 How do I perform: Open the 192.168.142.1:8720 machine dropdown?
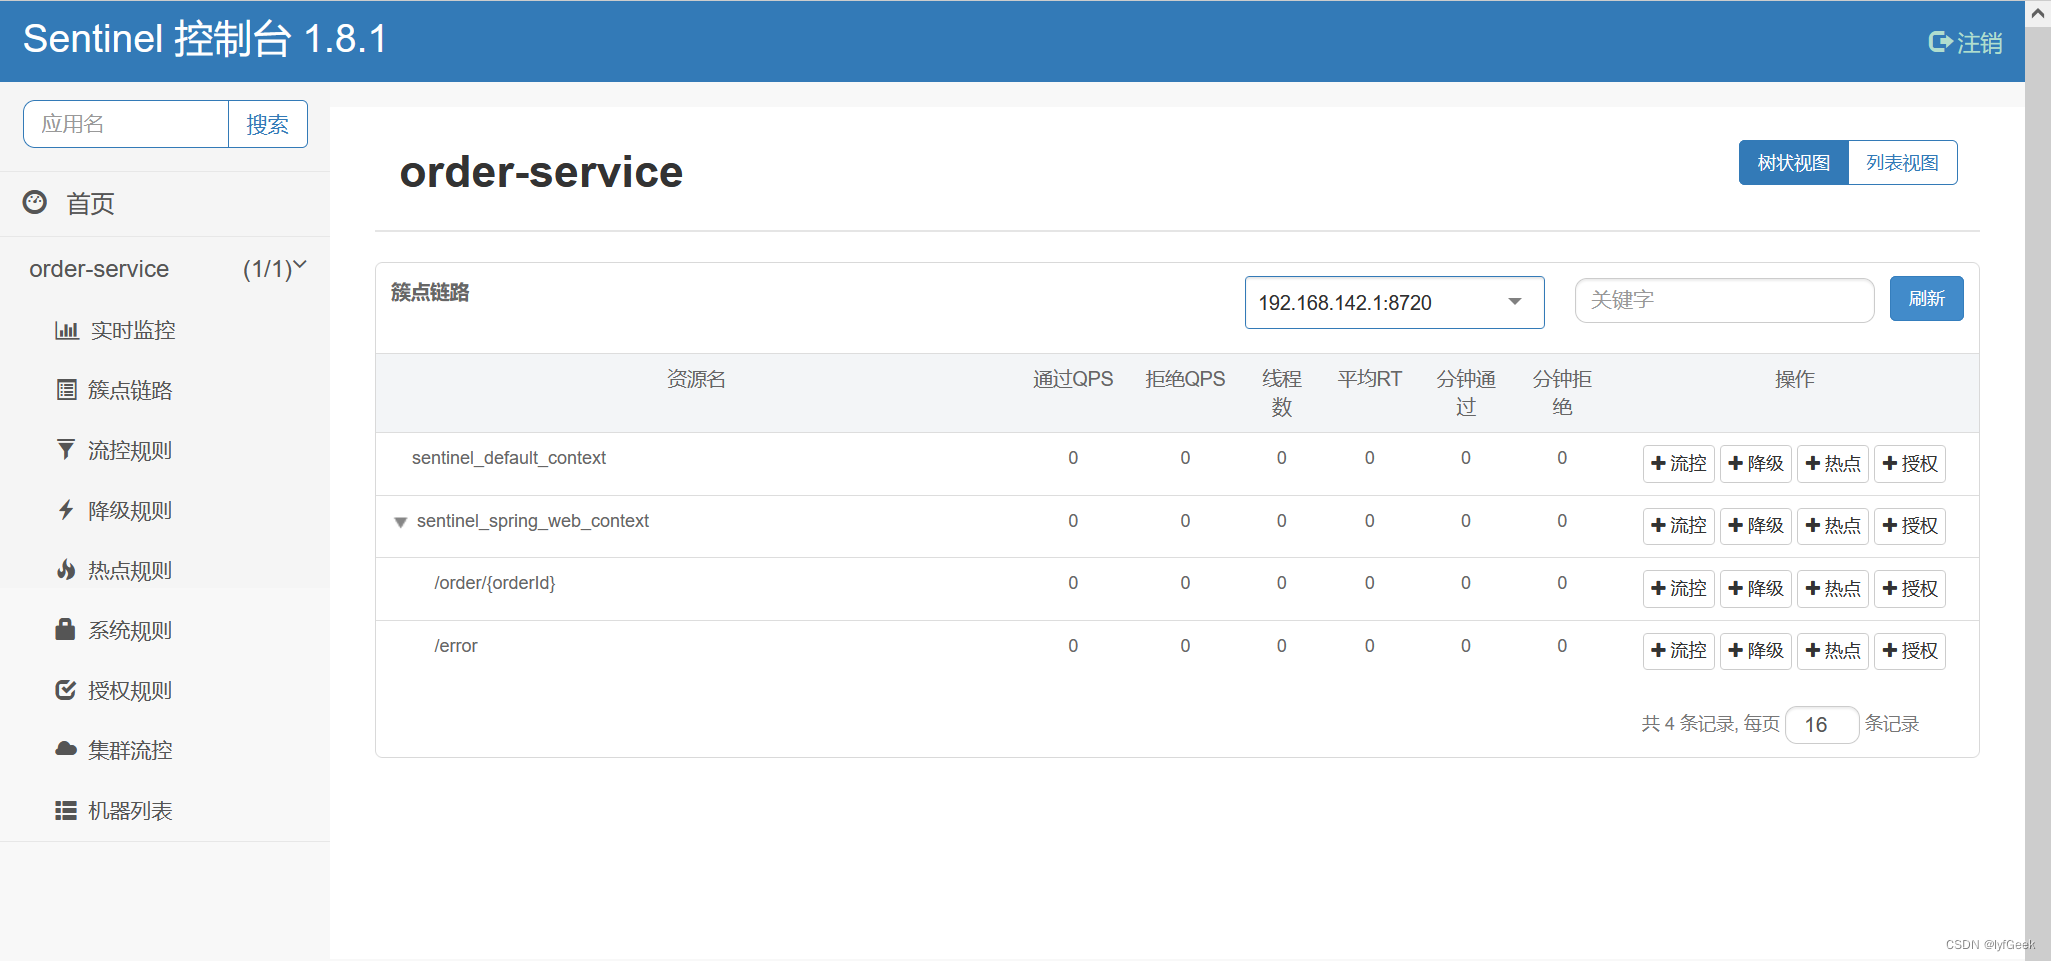point(1394,302)
